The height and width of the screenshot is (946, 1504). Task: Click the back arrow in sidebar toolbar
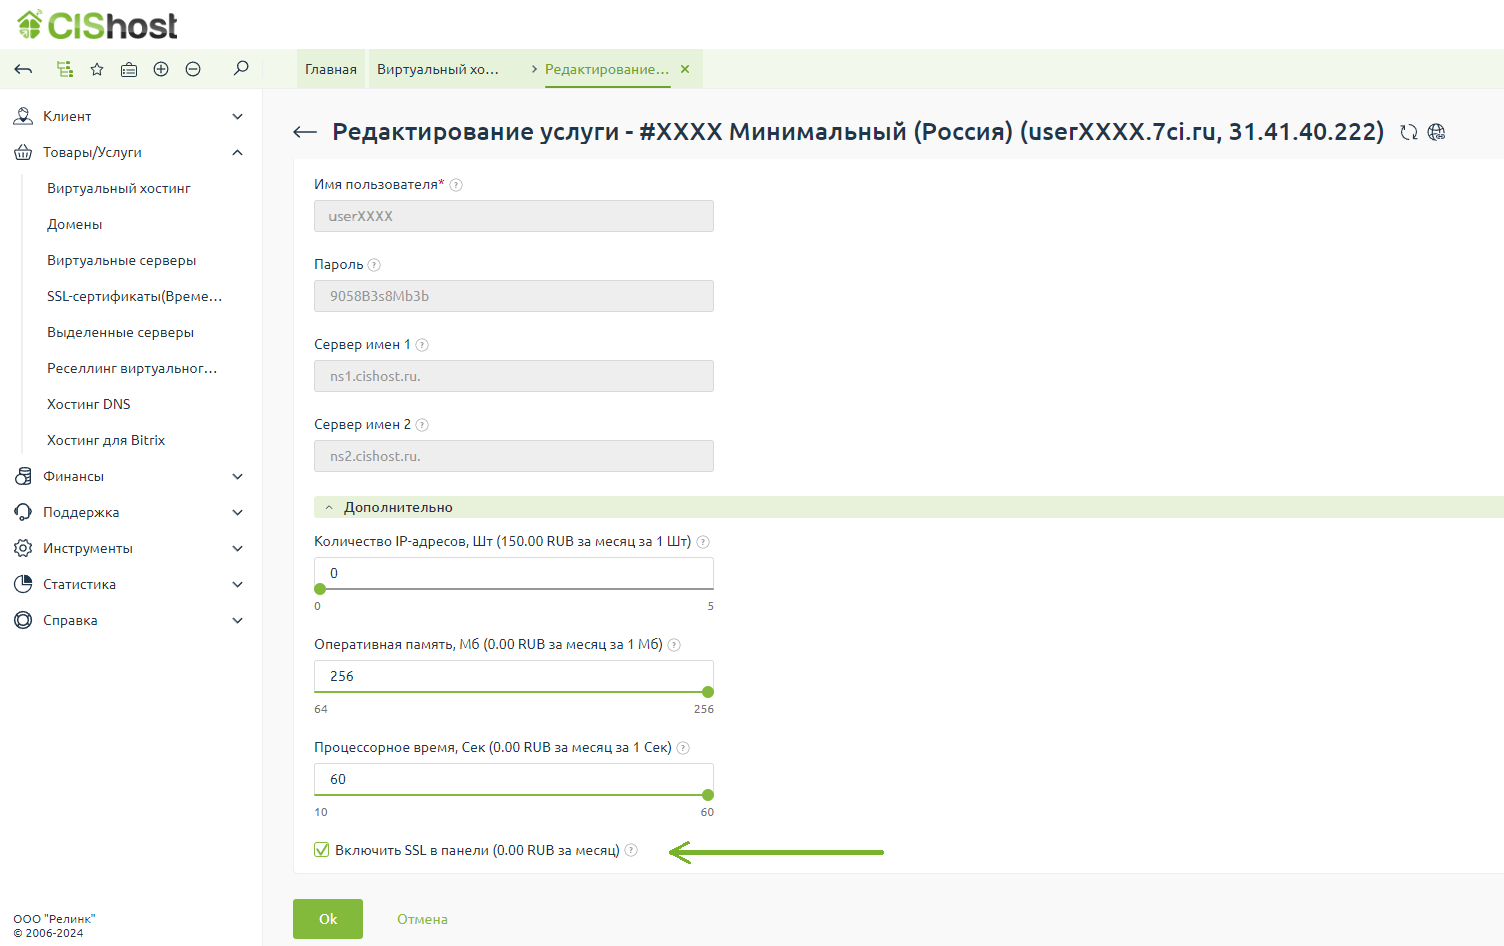click(x=24, y=69)
